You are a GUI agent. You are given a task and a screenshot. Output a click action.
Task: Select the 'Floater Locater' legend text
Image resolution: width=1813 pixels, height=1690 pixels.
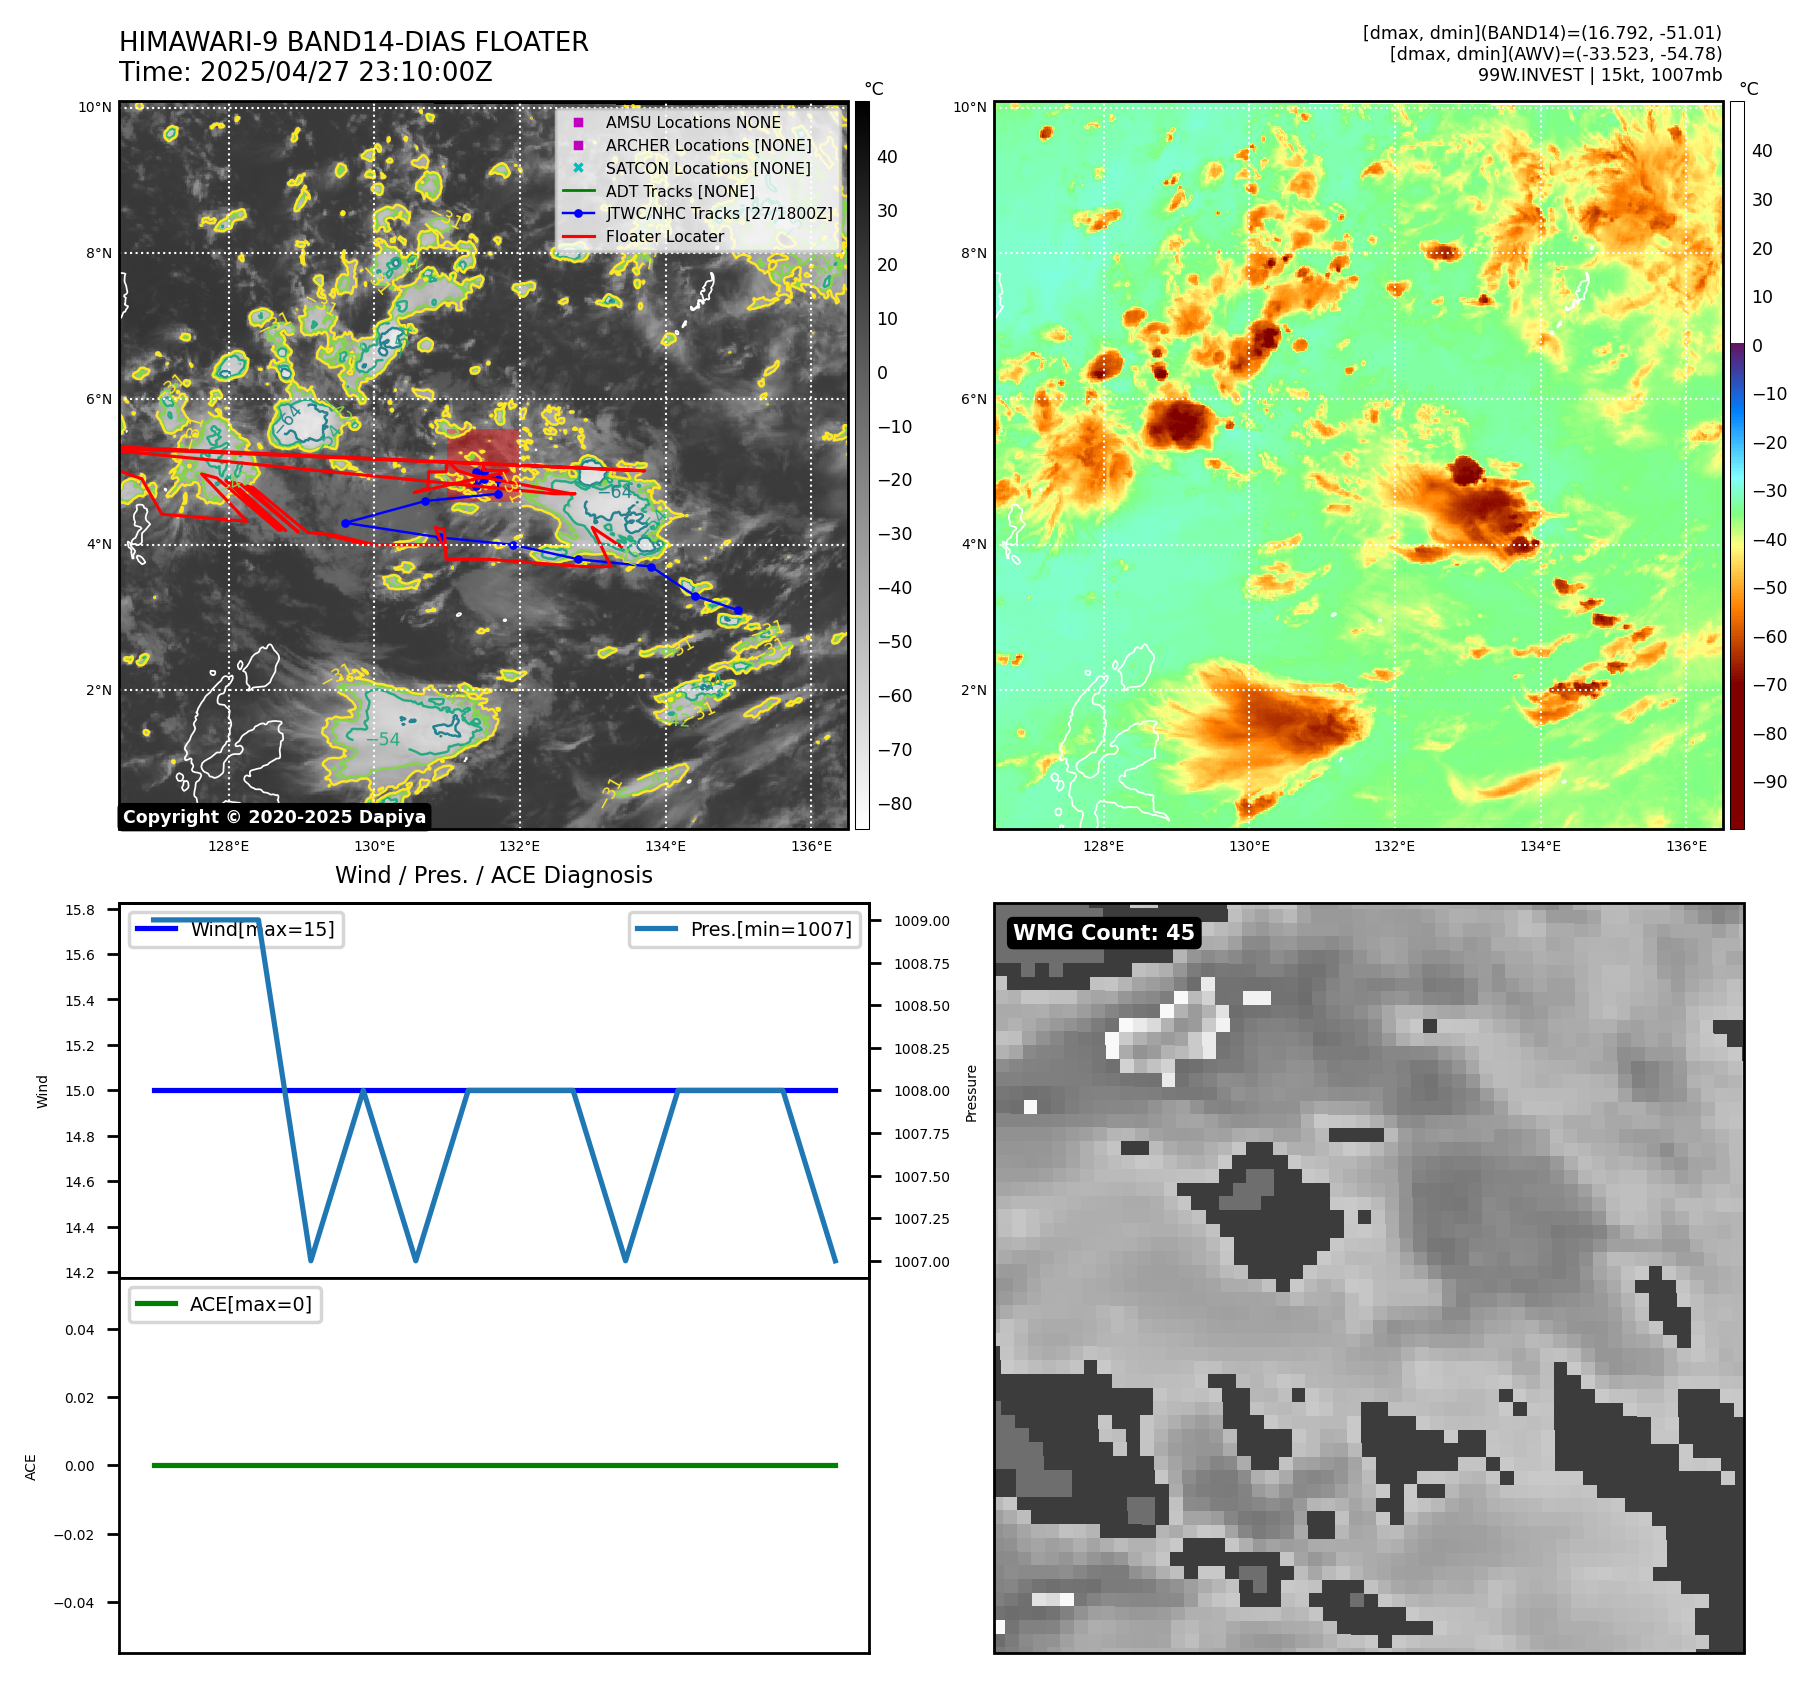[x=665, y=236]
